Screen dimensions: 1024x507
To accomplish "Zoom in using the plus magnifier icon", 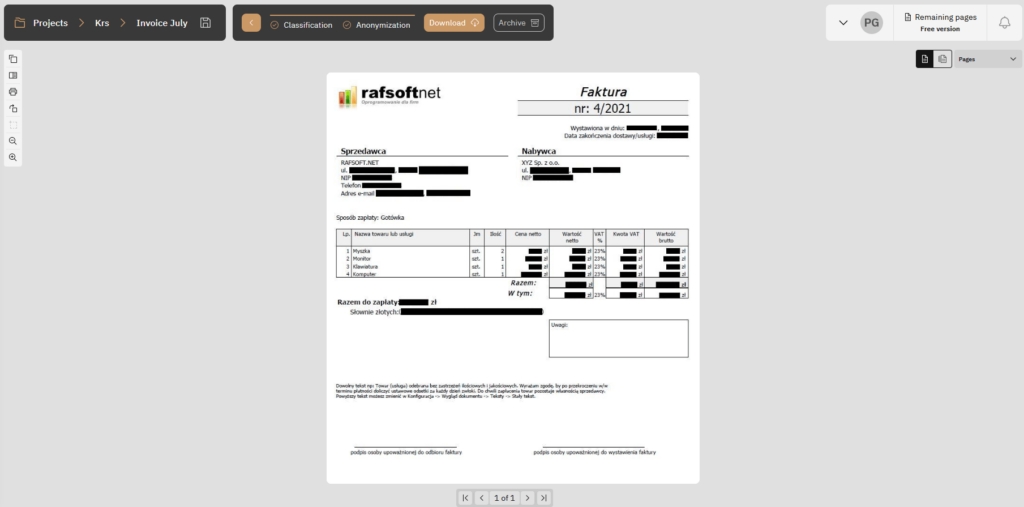I will pos(13,158).
